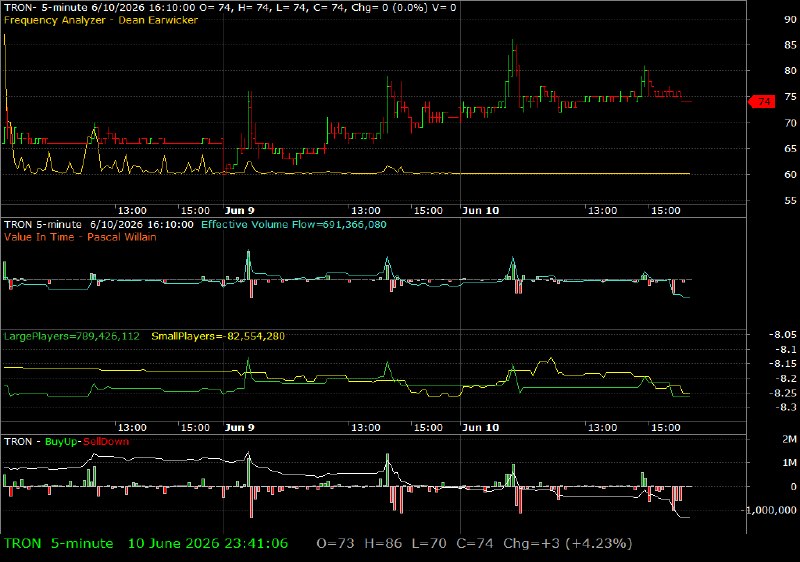Click the green BuyUp legend word
Screen dimensions: 800x562
point(61,442)
